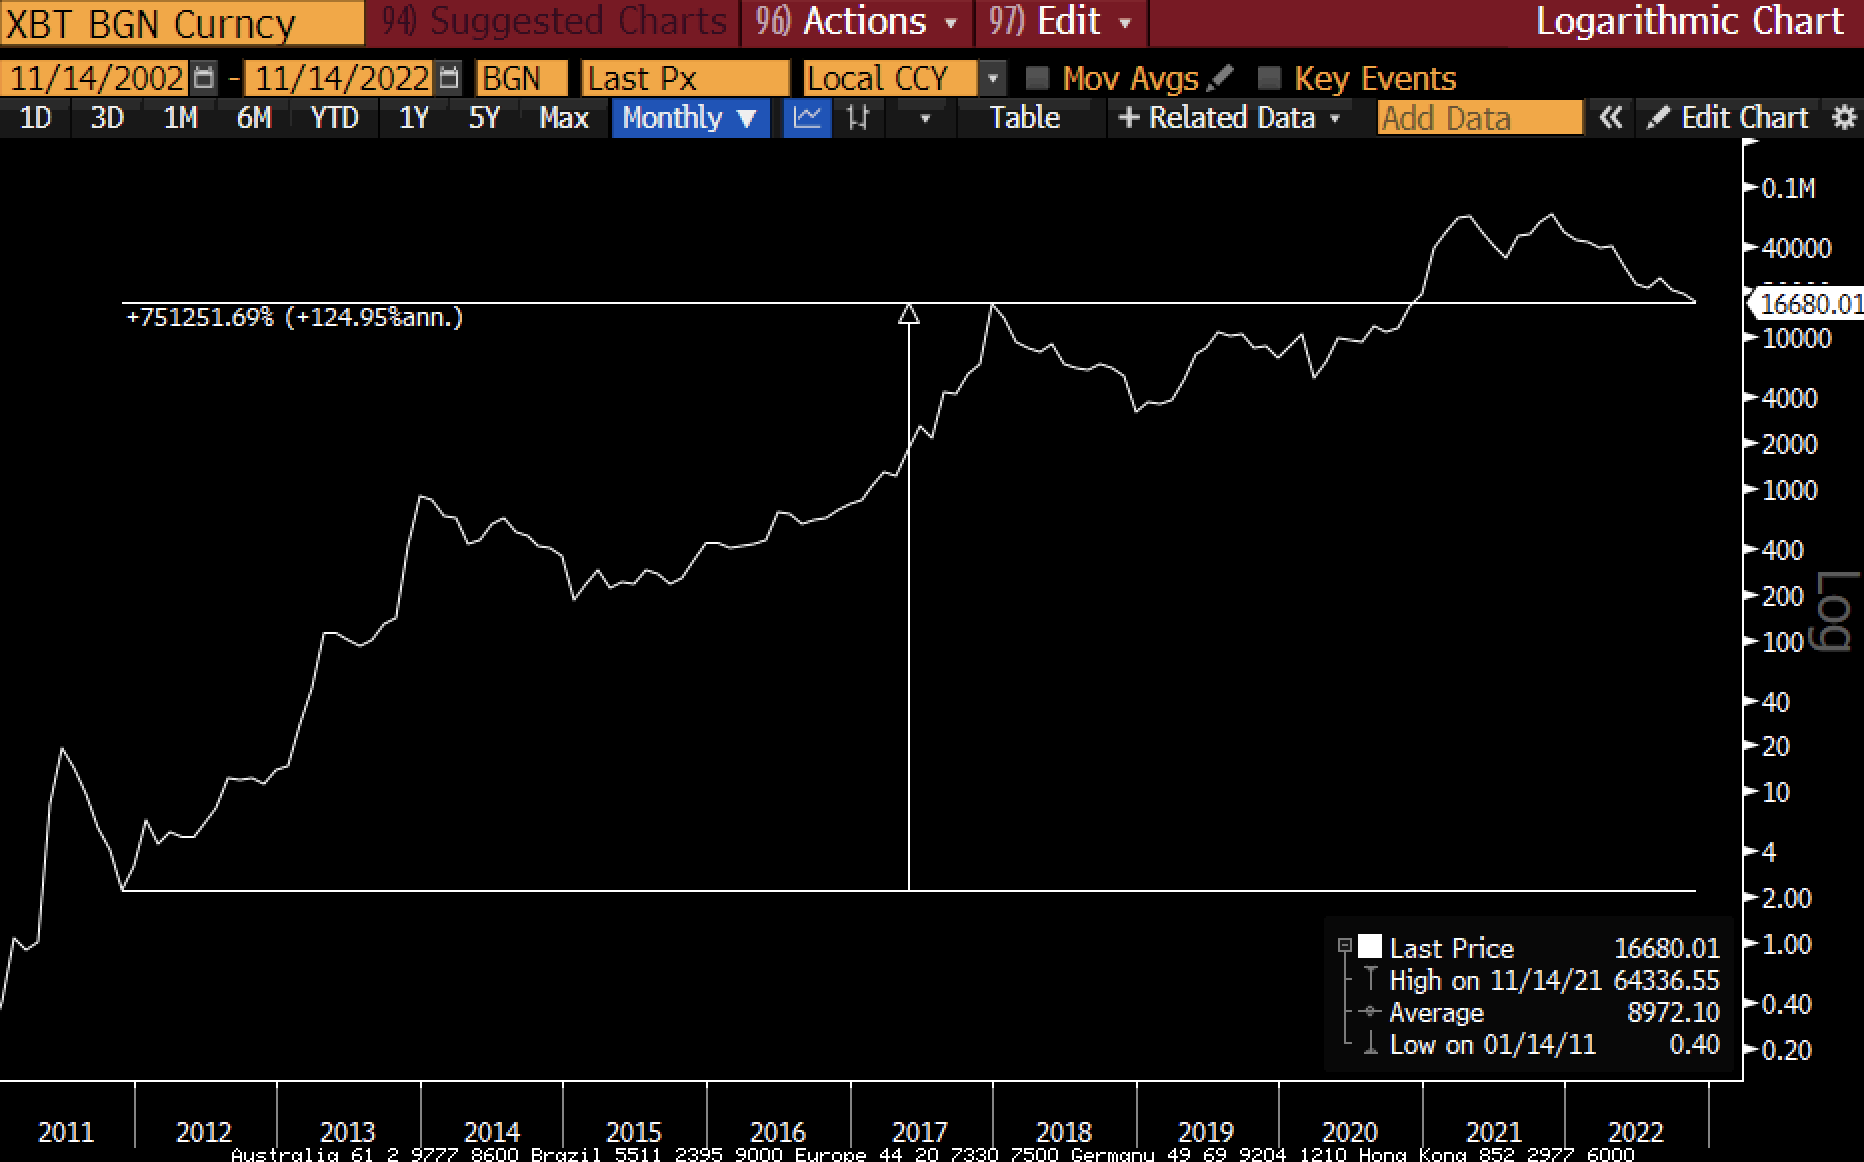
Task: Click the Last Px field
Action: pos(685,78)
